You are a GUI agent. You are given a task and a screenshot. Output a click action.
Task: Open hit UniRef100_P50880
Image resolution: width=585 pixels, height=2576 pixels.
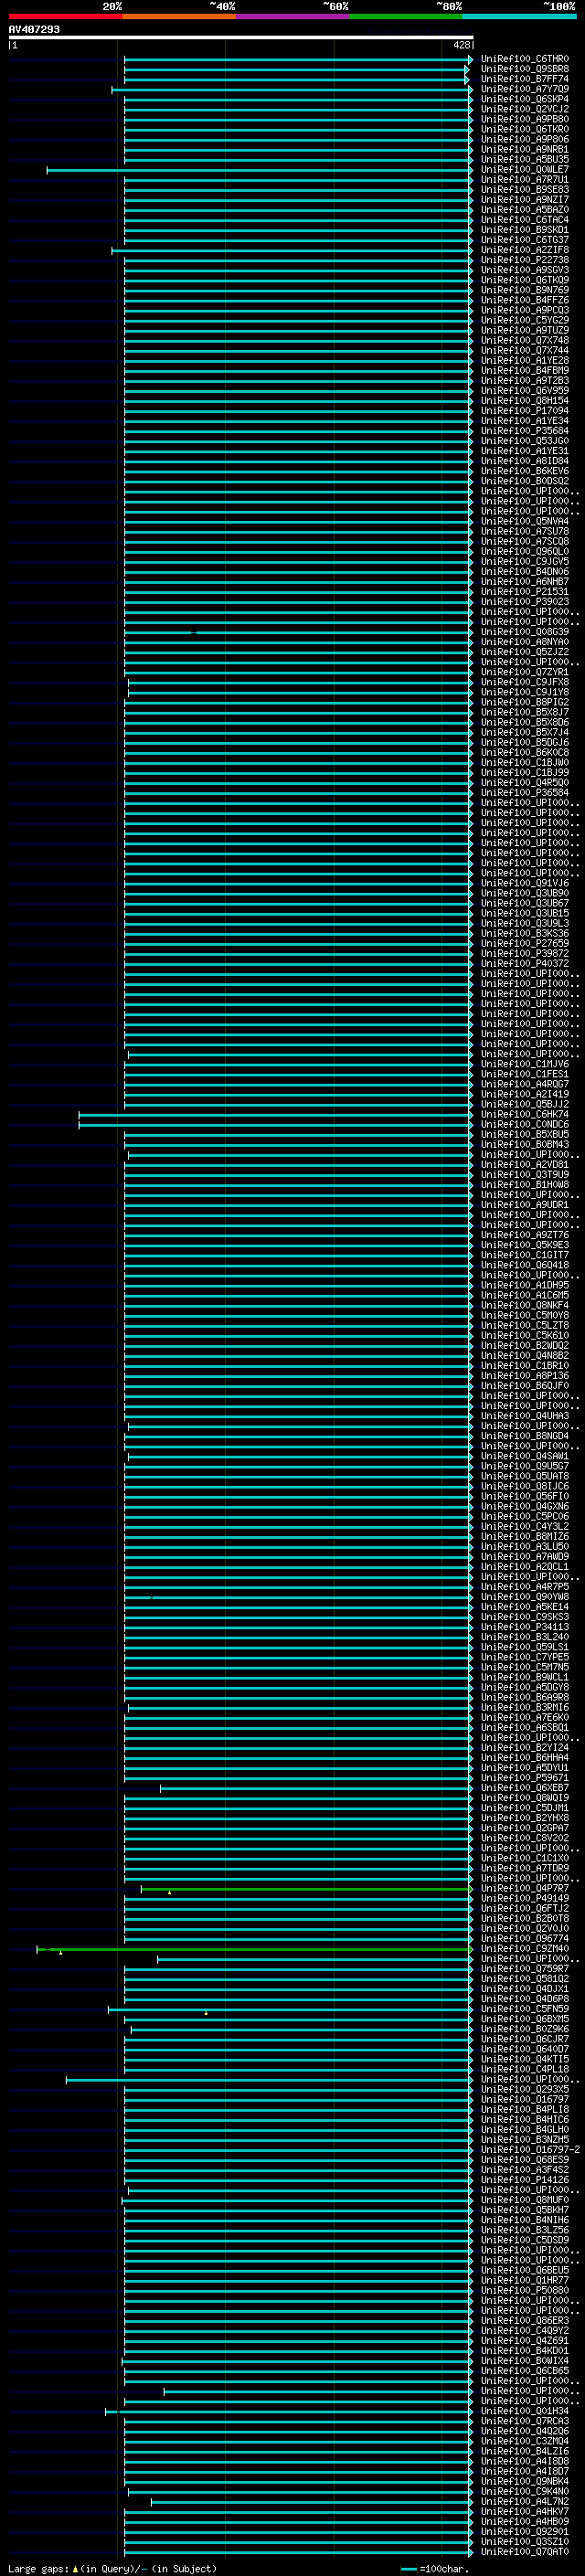tap(524, 2292)
